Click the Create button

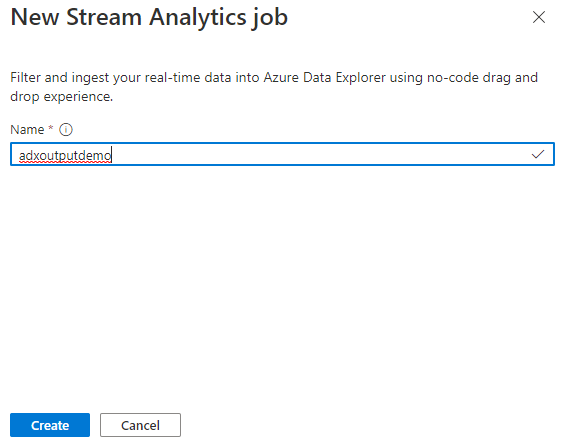coord(50,425)
